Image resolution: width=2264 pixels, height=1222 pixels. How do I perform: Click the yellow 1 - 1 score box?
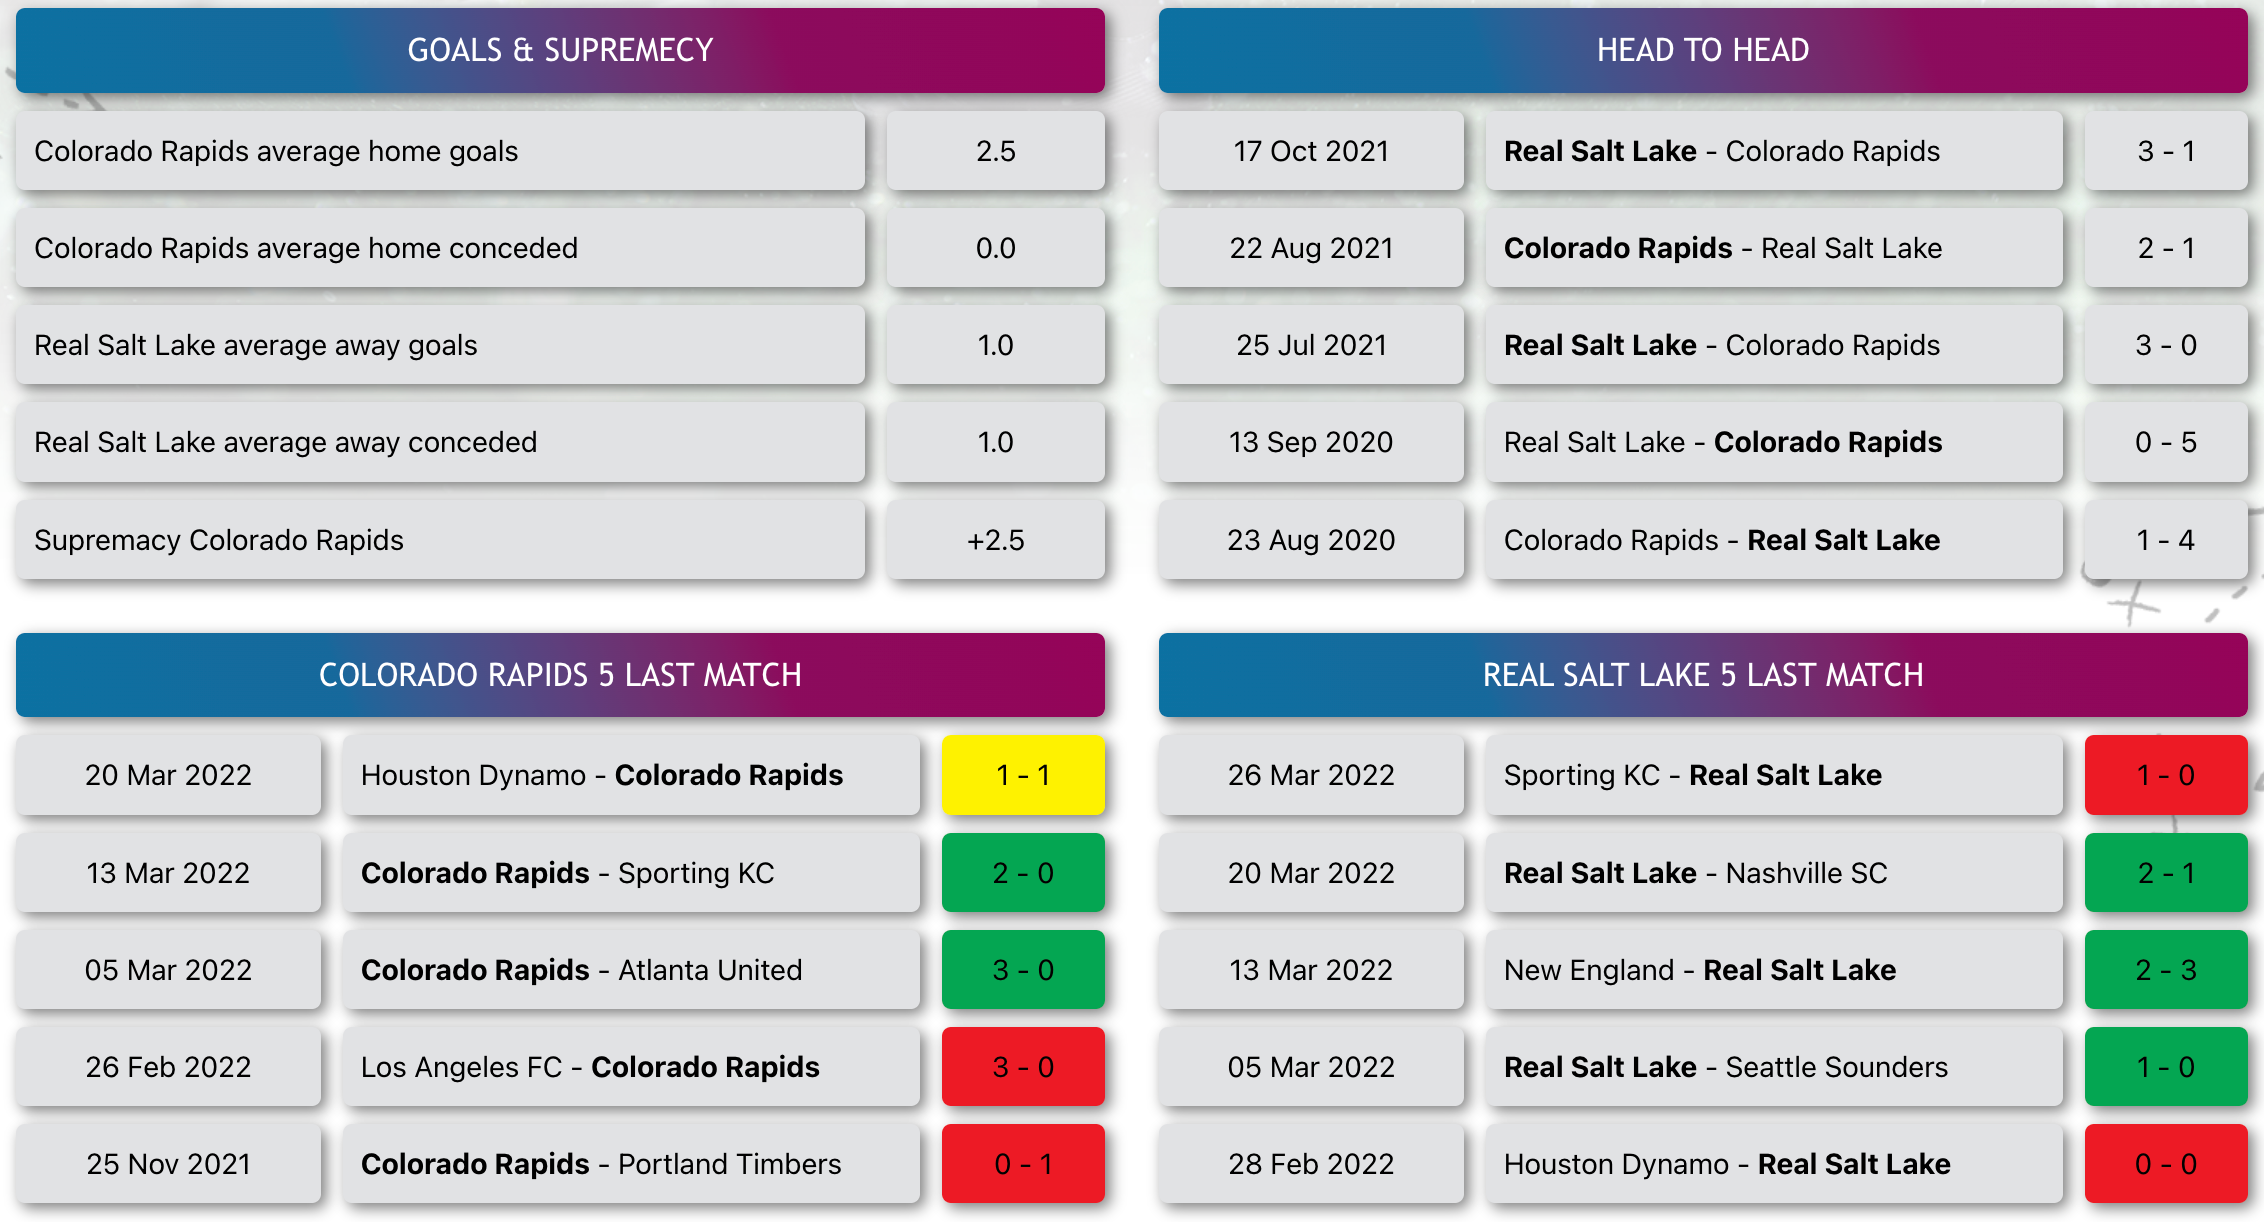[1023, 775]
